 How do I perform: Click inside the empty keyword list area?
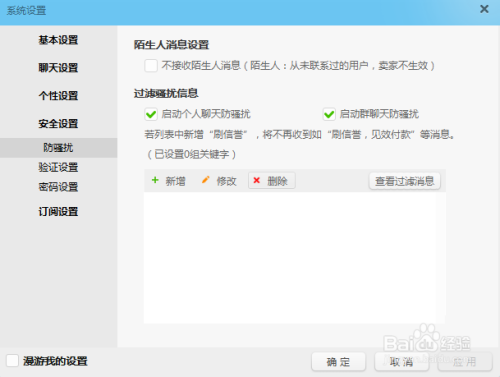point(295,258)
